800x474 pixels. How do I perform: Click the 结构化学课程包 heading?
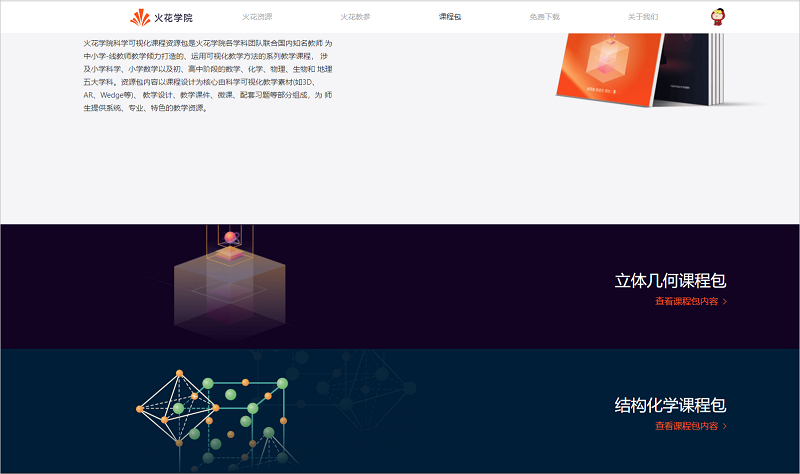point(670,406)
